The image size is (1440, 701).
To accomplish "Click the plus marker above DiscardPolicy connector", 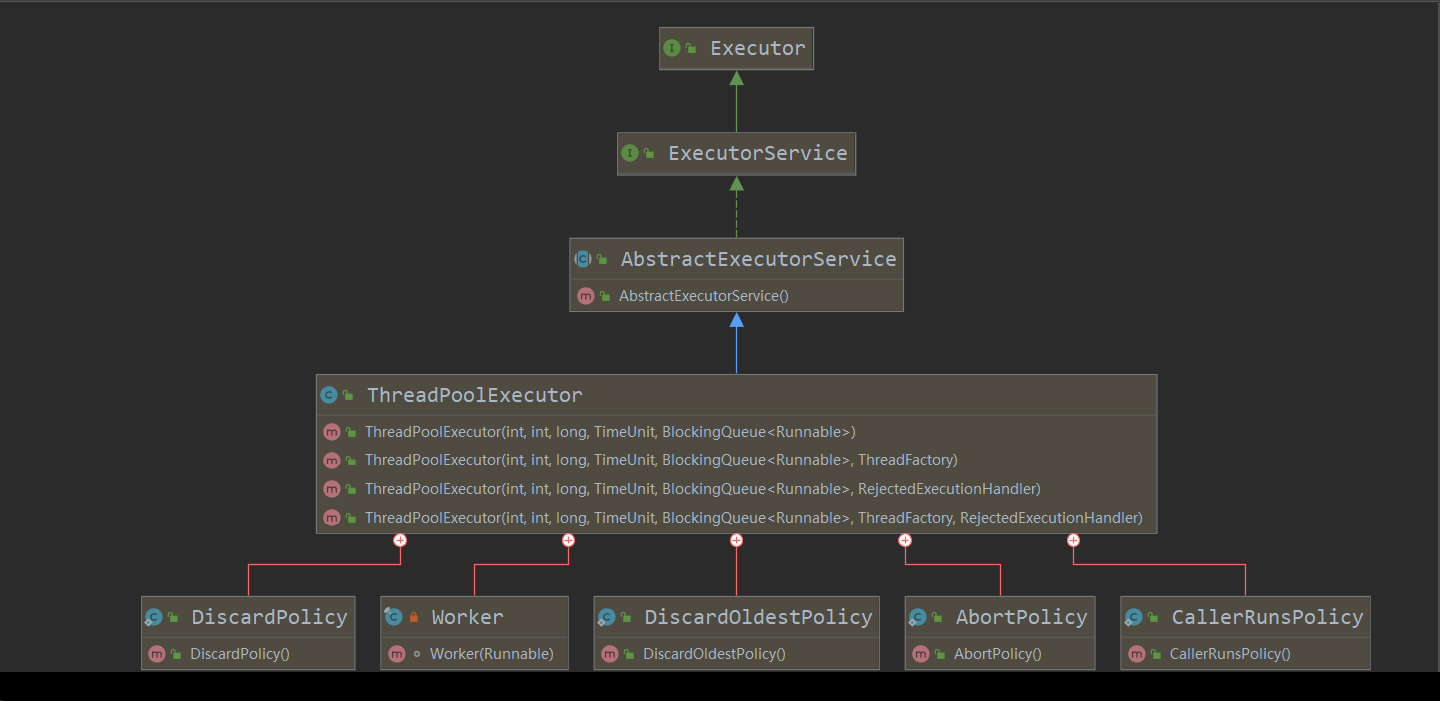I will coord(400,540).
